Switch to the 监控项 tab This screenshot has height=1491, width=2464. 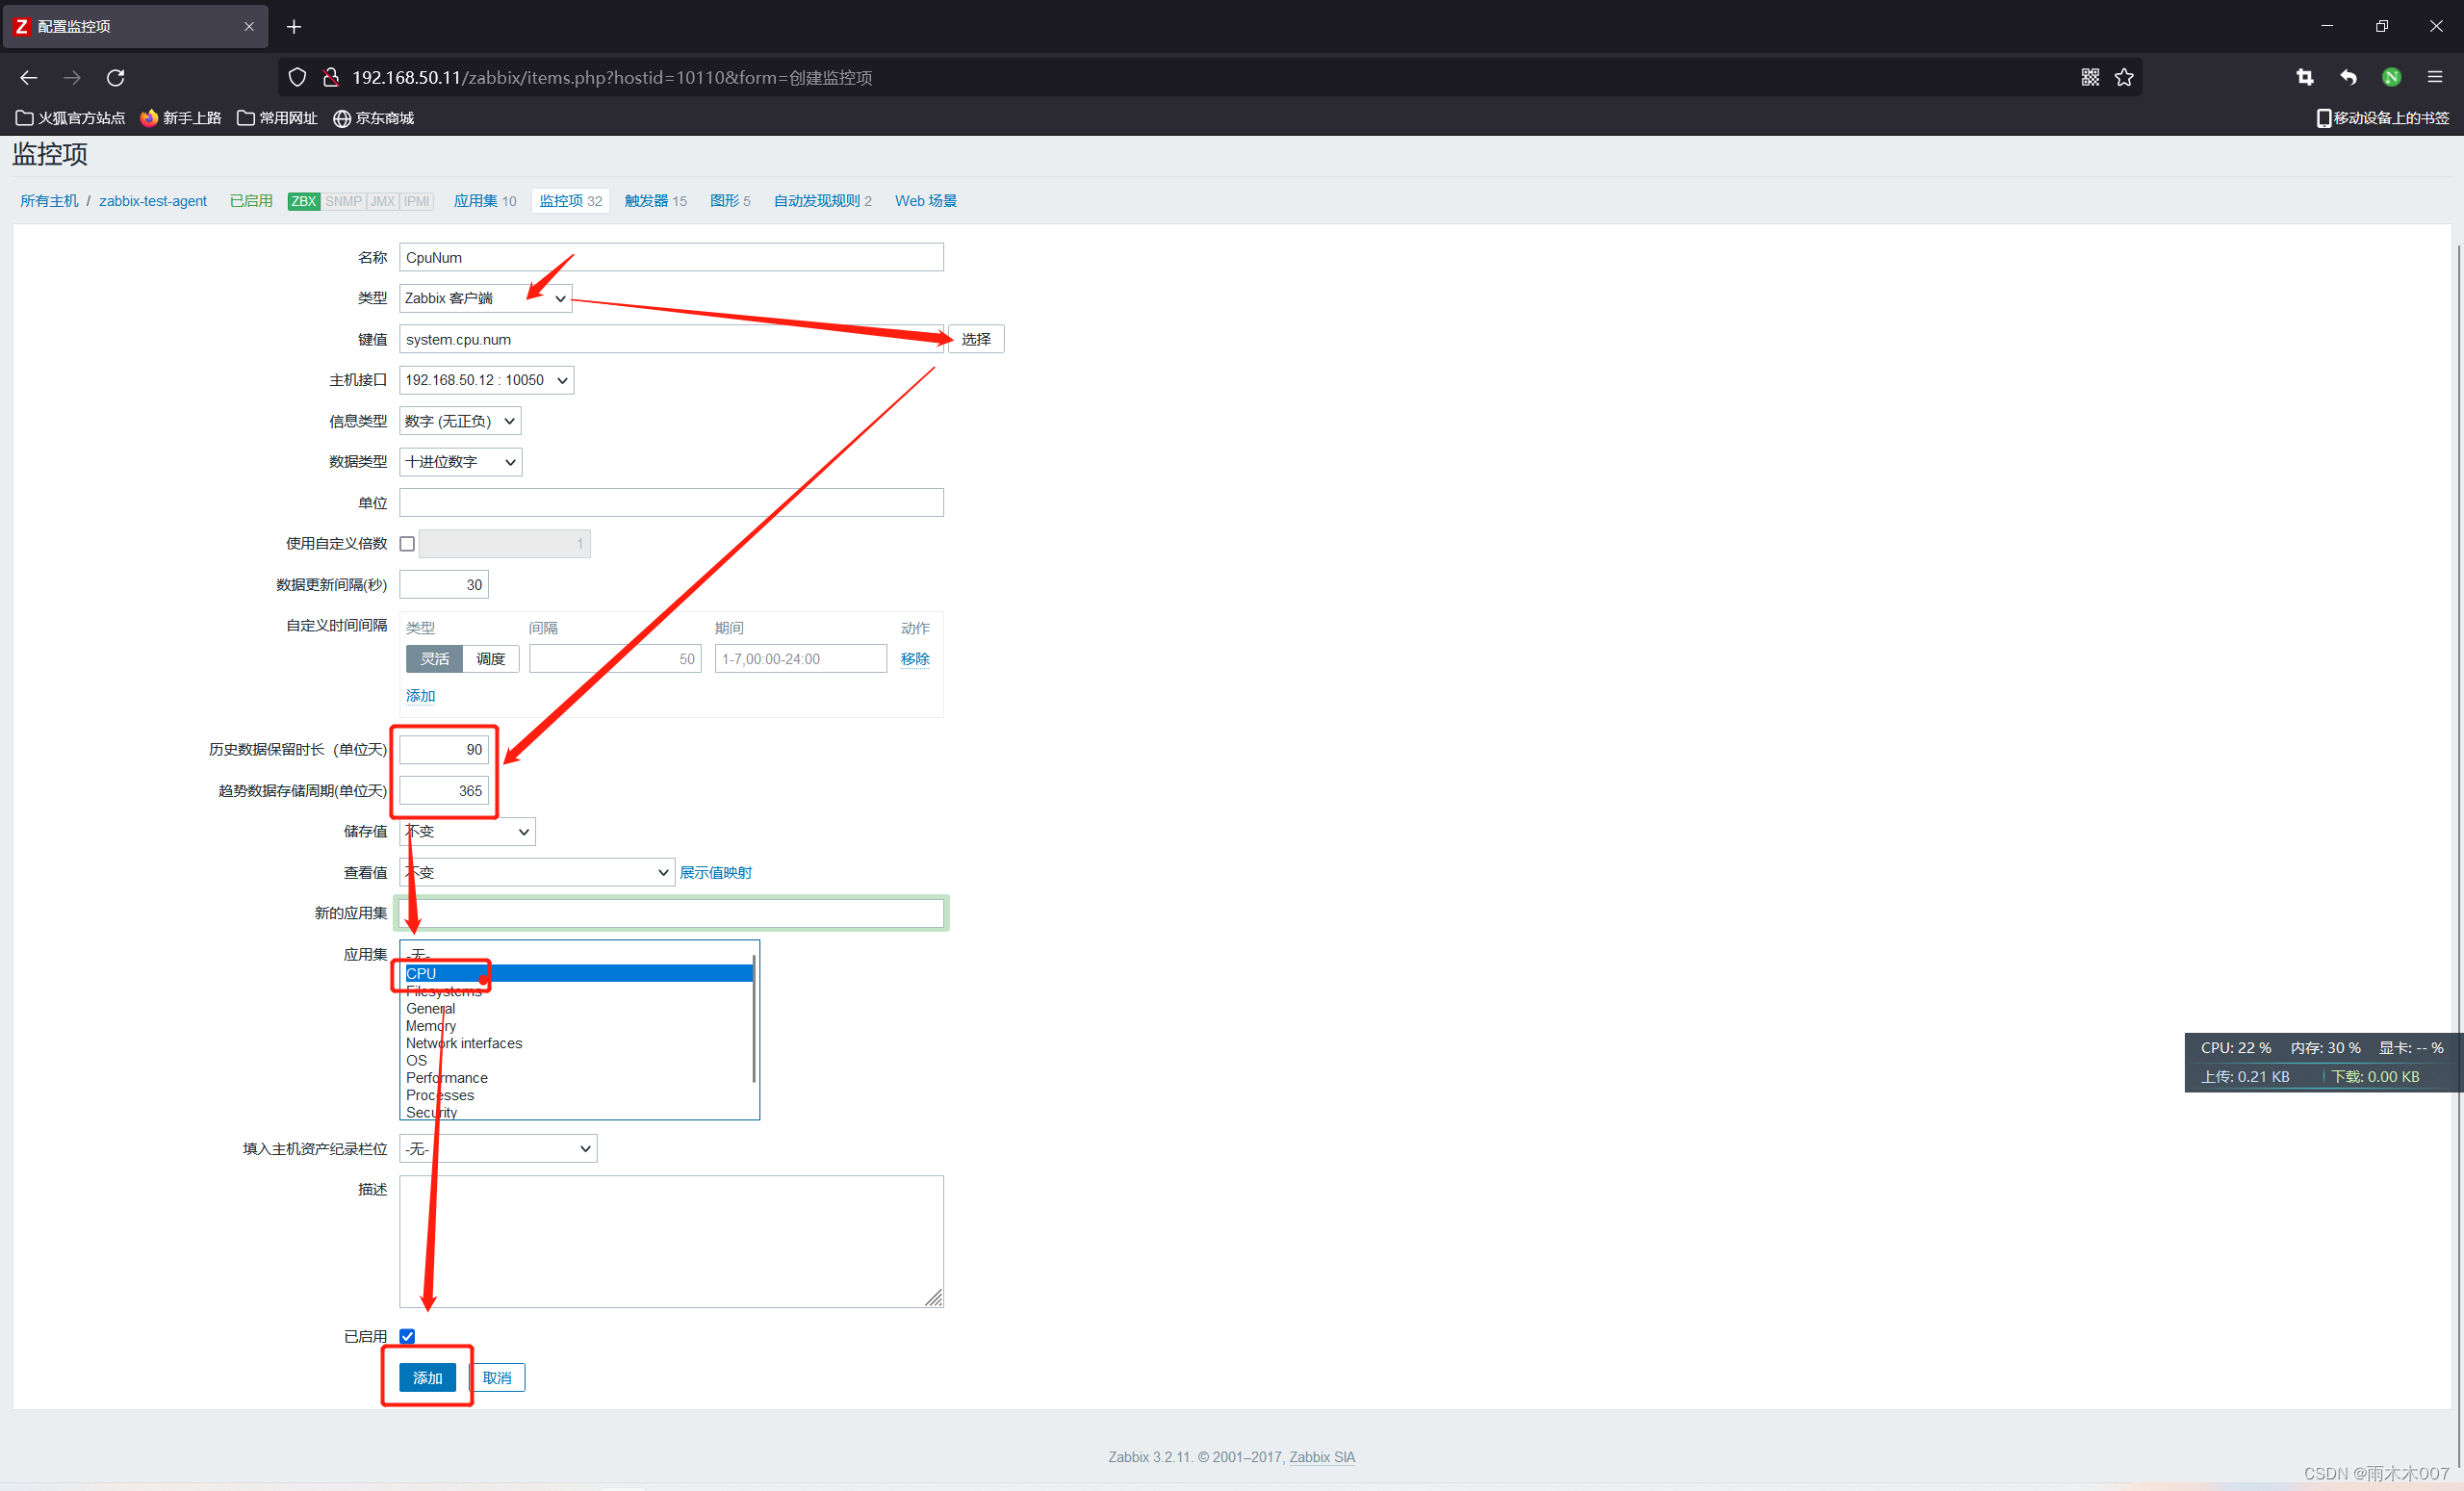[x=571, y=201]
